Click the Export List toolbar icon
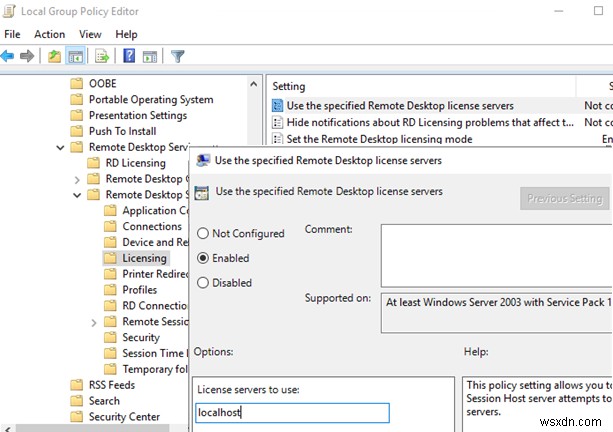613x432 pixels. coord(102,56)
